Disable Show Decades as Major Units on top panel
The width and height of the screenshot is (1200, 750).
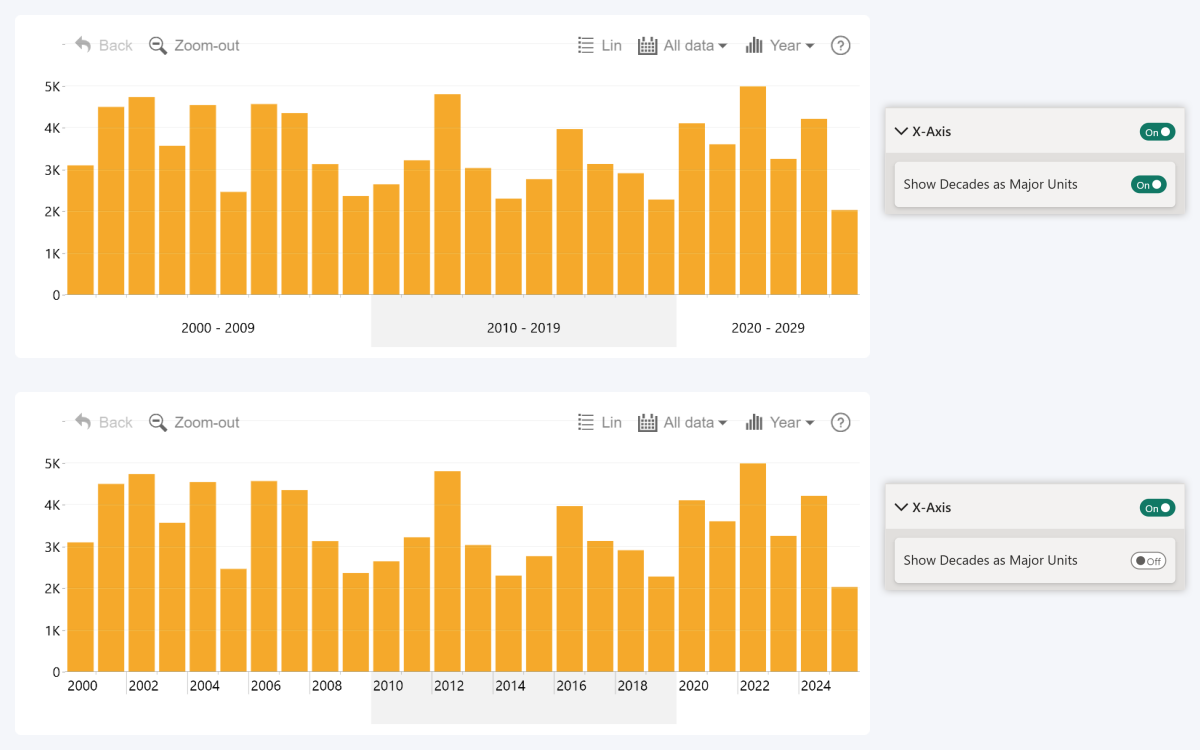(x=1149, y=184)
